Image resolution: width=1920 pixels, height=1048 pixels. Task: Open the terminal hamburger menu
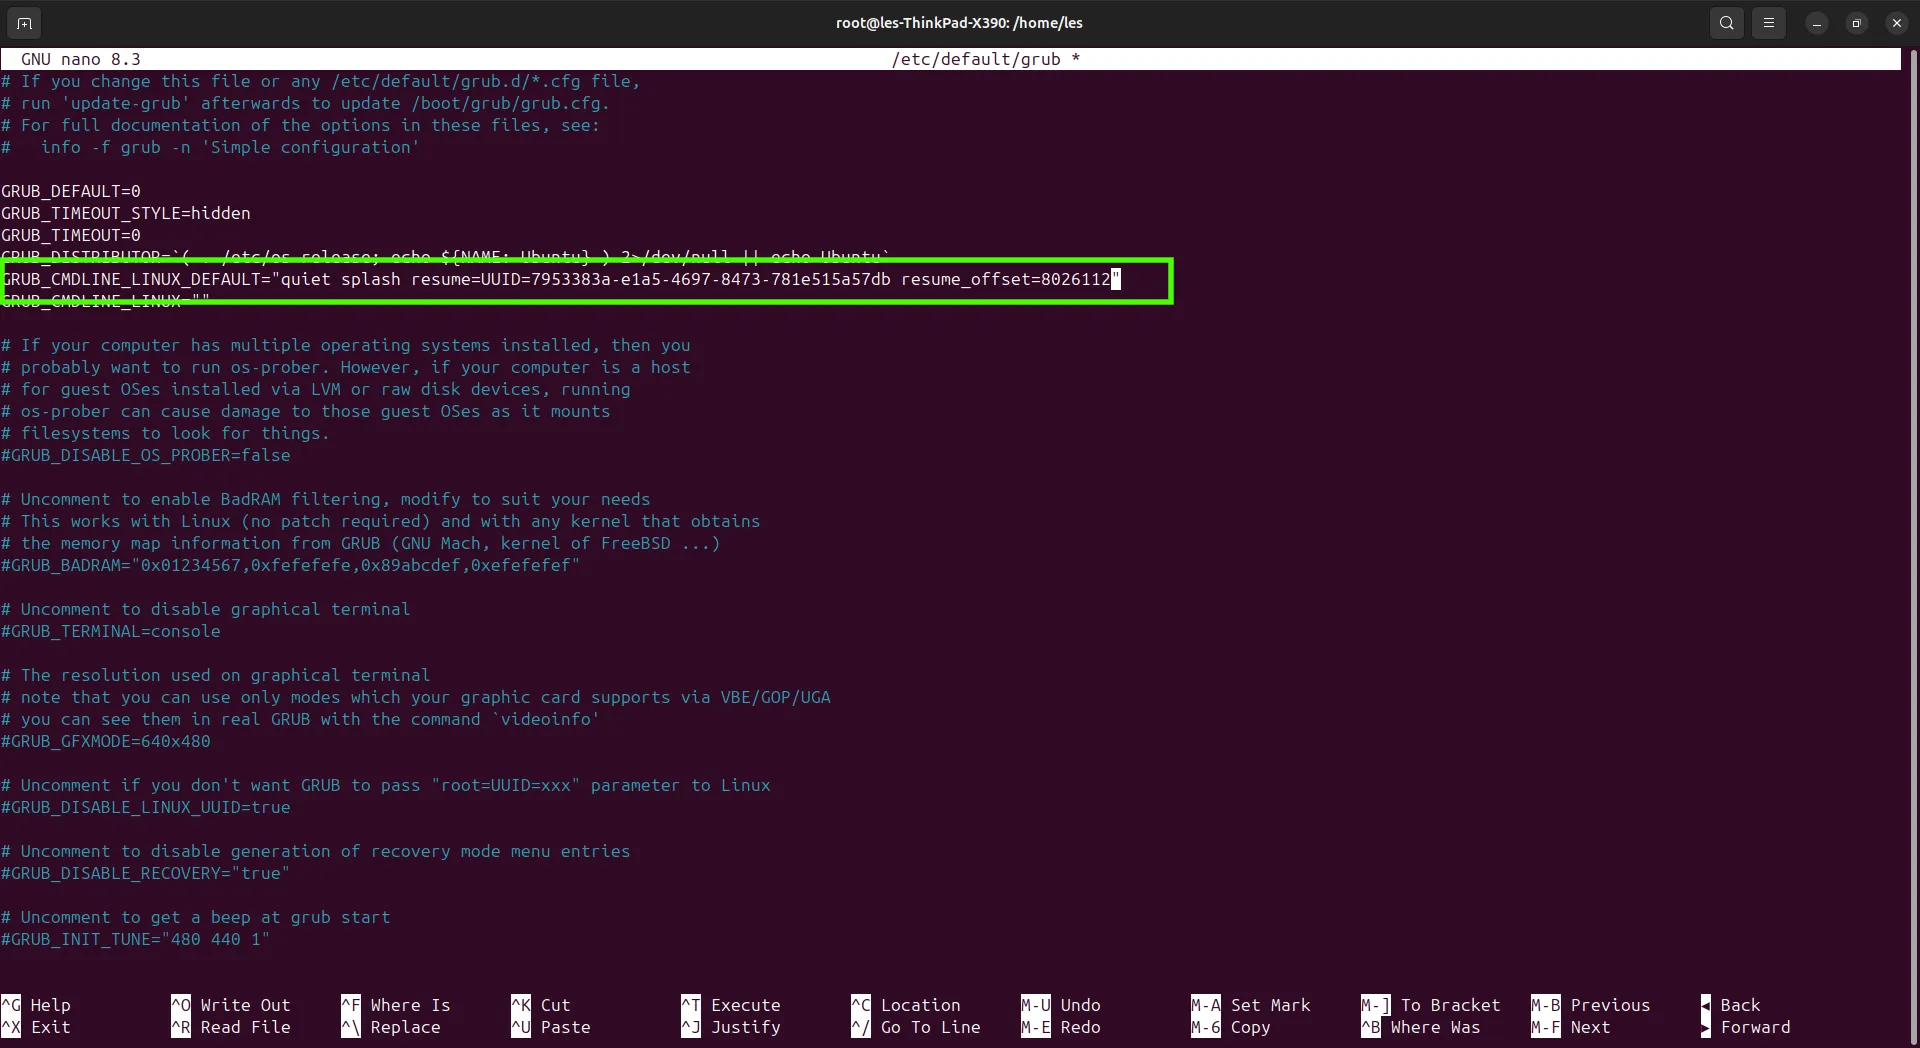1768,22
